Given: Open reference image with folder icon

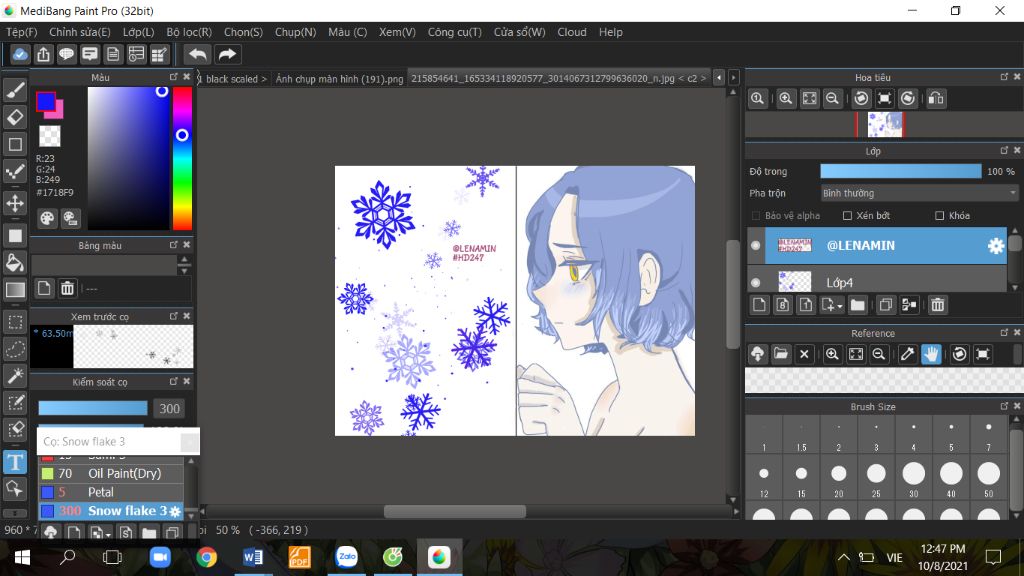Looking at the screenshot, I should pos(780,354).
